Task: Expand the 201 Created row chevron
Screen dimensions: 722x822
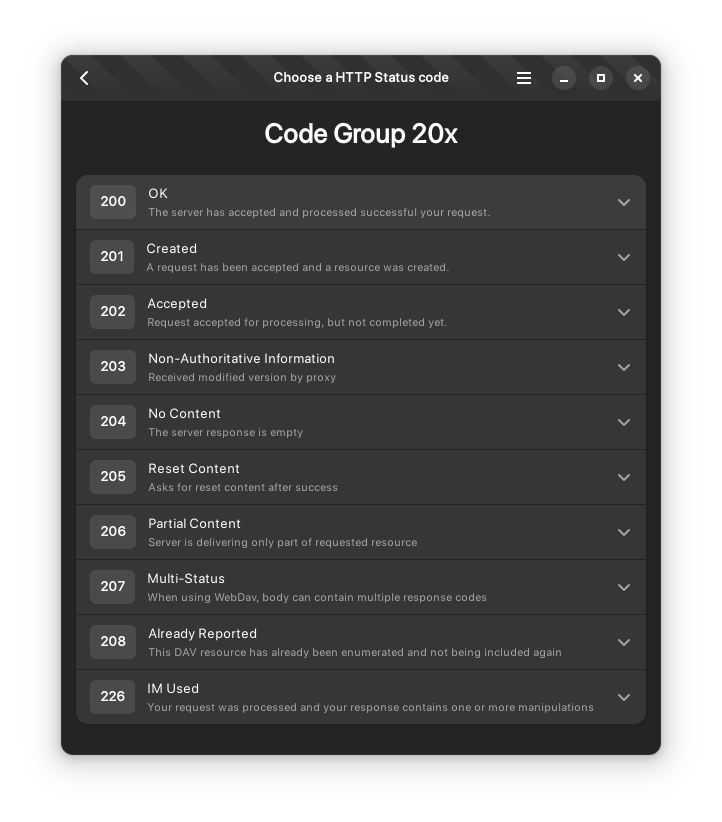Action: point(623,257)
